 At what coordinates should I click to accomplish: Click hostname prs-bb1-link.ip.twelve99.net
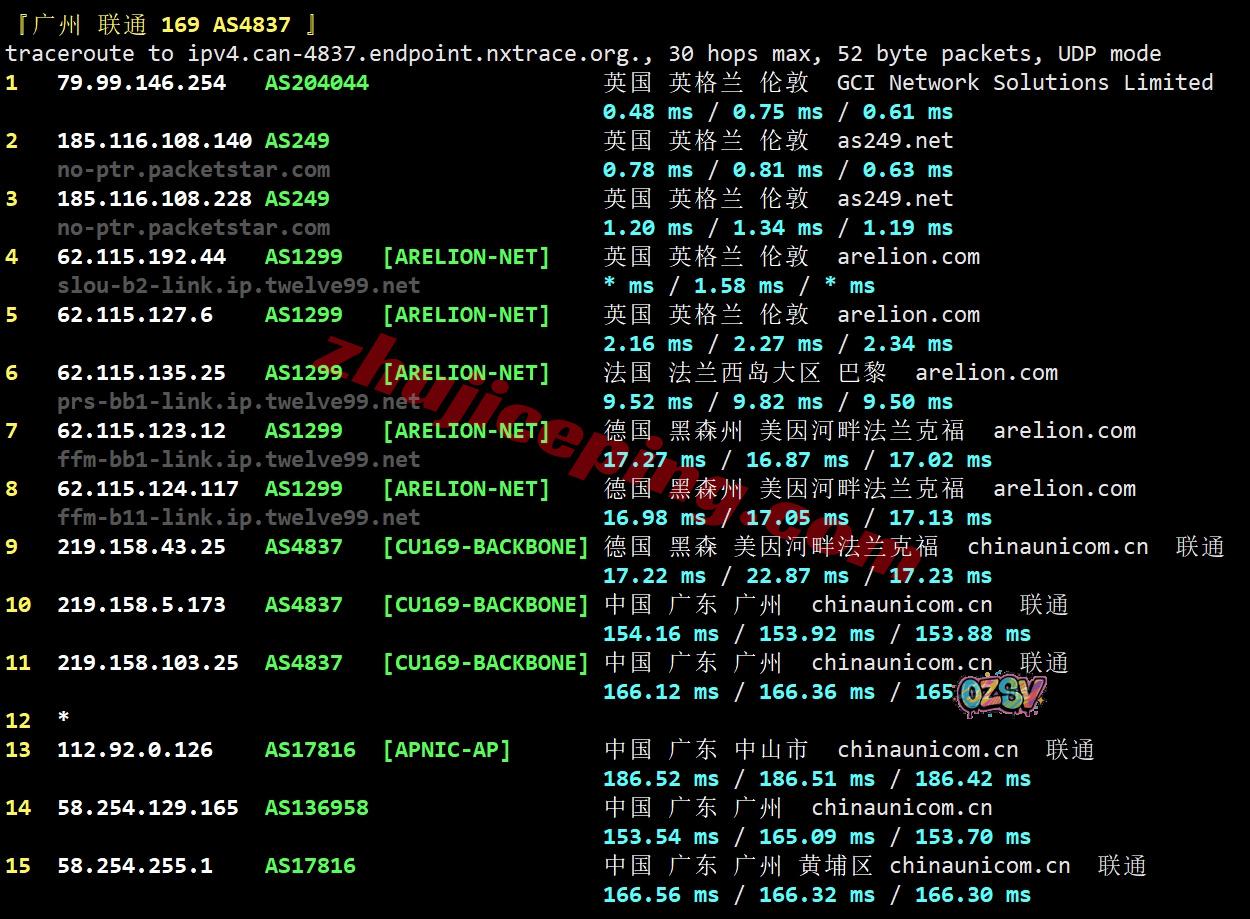click(x=238, y=402)
